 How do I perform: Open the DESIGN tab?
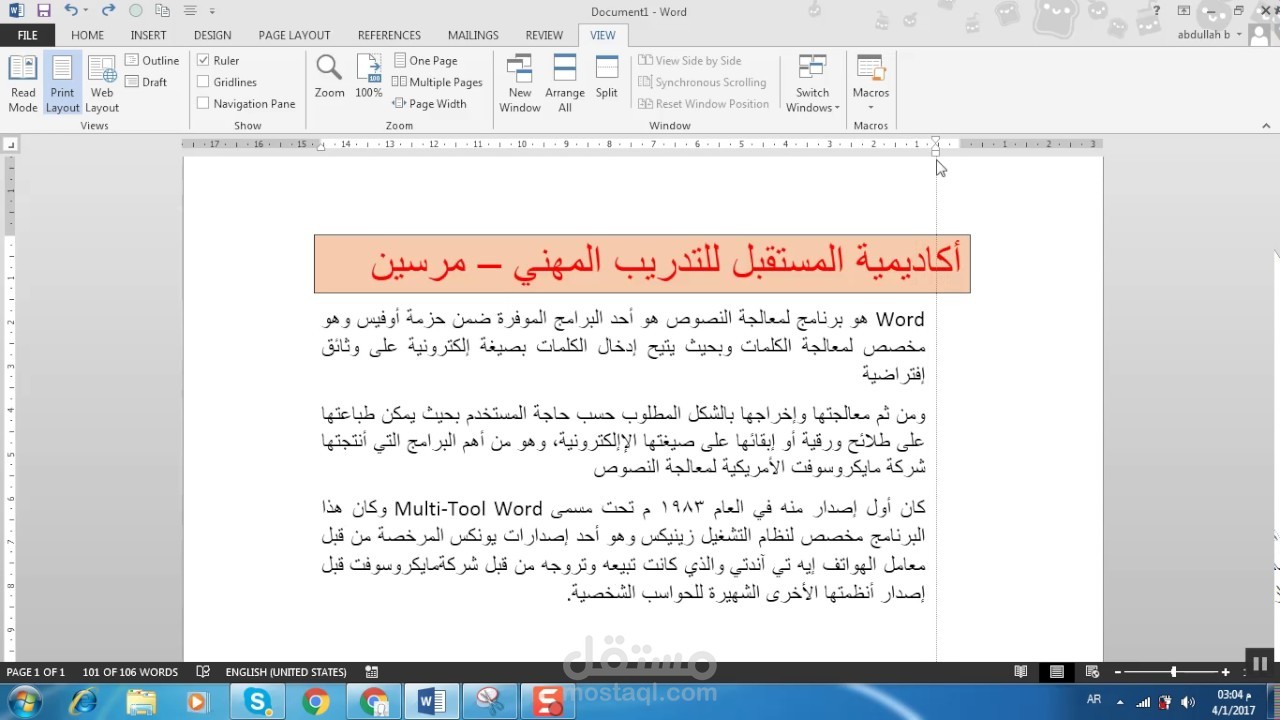click(212, 35)
